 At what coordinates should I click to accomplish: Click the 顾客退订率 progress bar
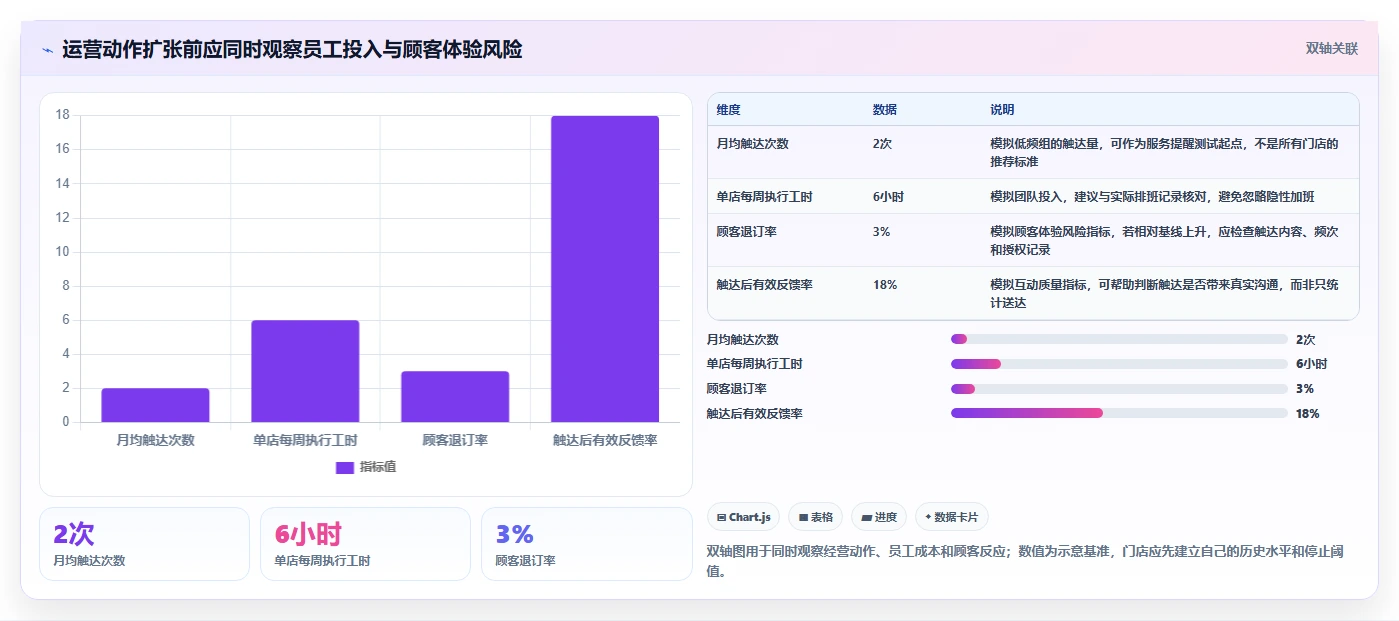coord(1119,389)
